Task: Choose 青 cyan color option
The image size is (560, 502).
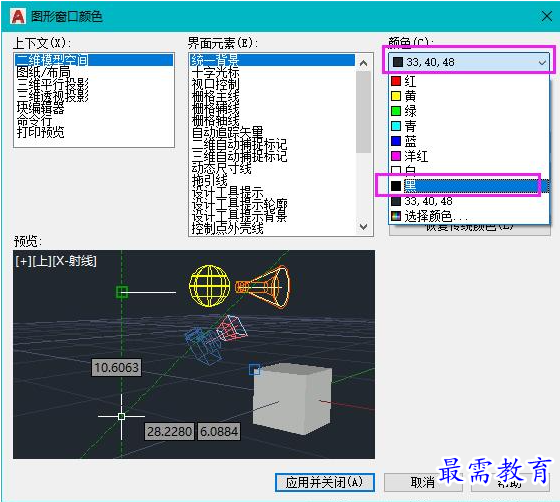Action: point(469,126)
